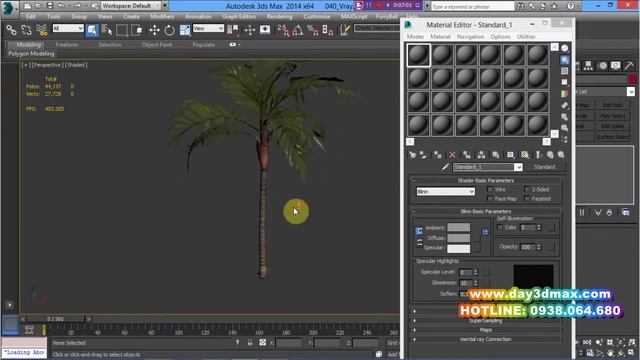Open Material Editor Utilities menu
The height and width of the screenshot is (360, 640).
(x=526, y=37)
